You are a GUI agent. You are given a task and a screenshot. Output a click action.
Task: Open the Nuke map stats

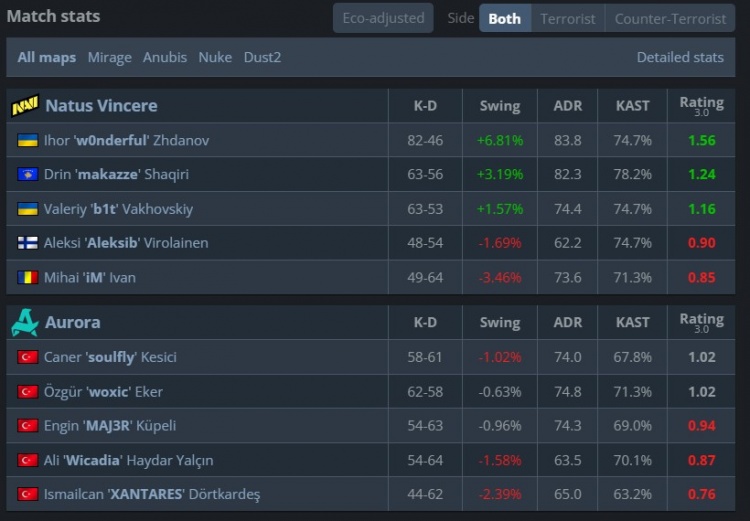pos(215,57)
